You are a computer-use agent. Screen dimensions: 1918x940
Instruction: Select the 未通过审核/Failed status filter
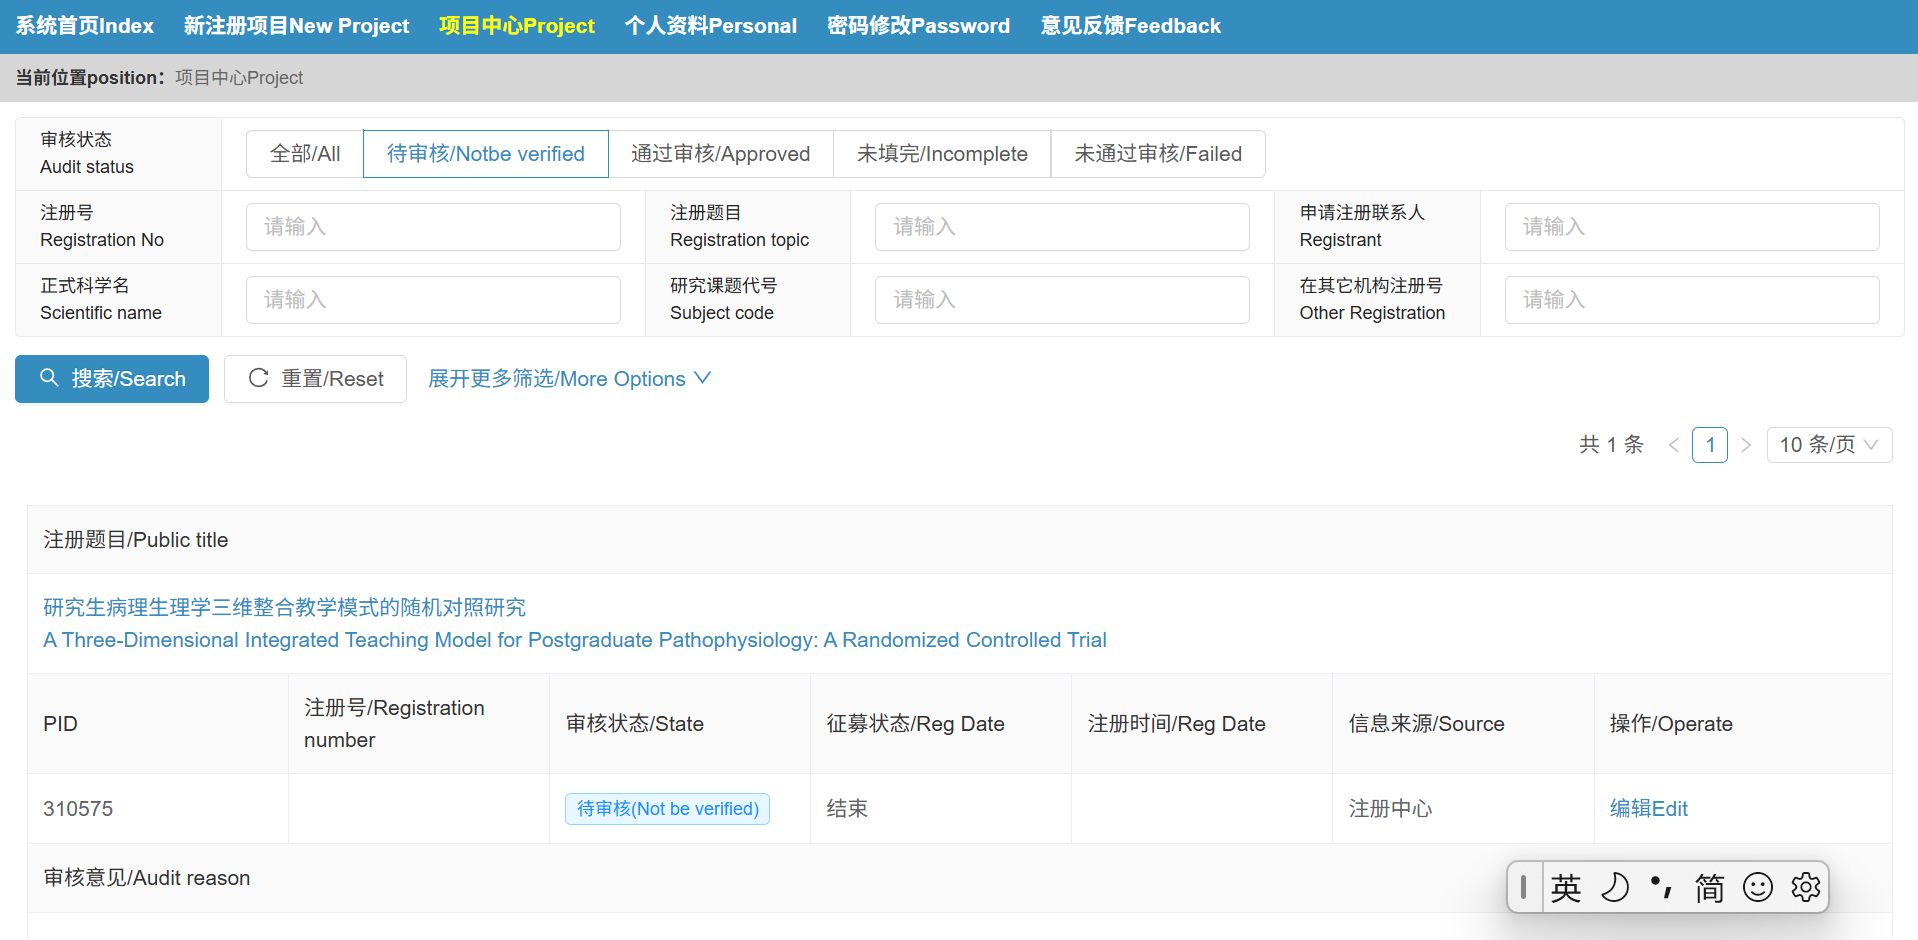pyautogui.click(x=1157, y=154)
